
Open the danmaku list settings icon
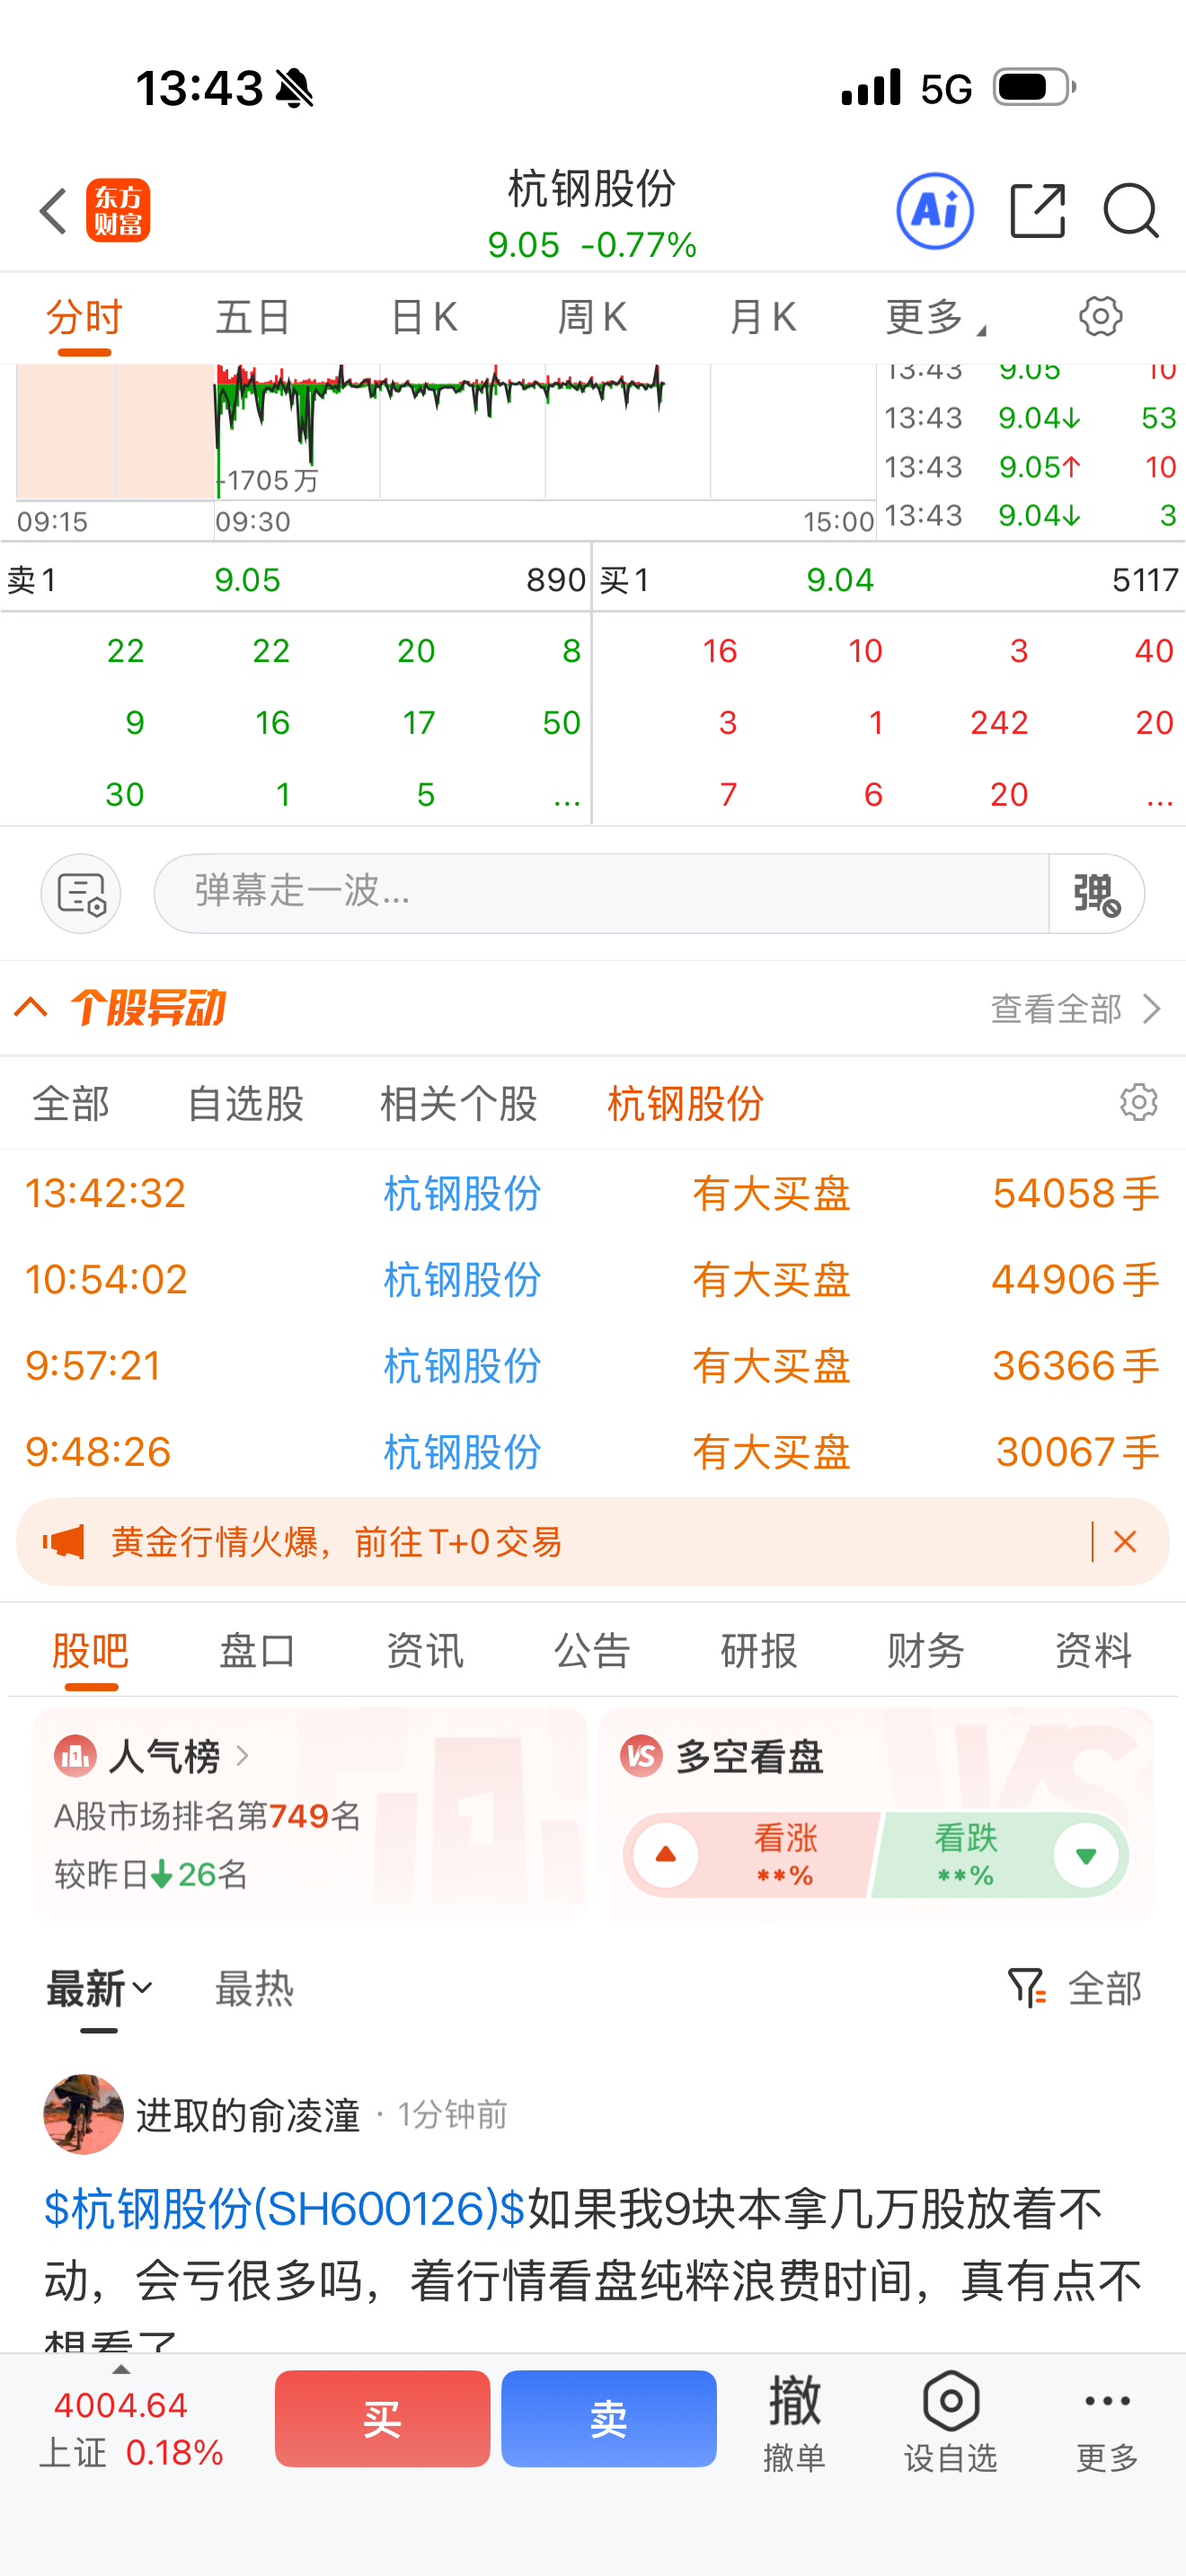(81, 893)
